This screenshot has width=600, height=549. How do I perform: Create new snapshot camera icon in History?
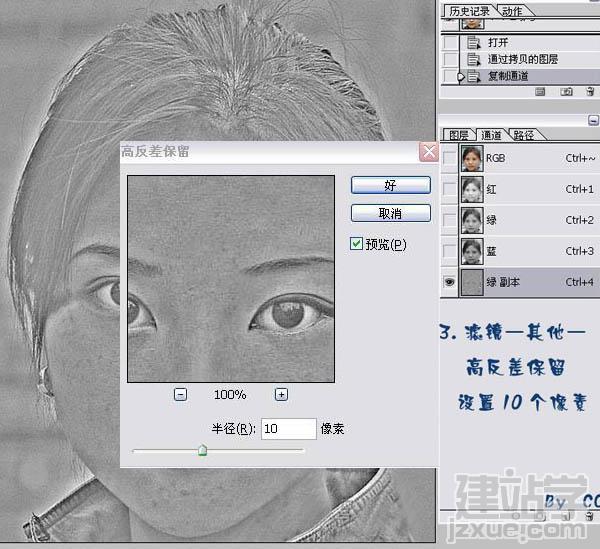click(566, 91)
